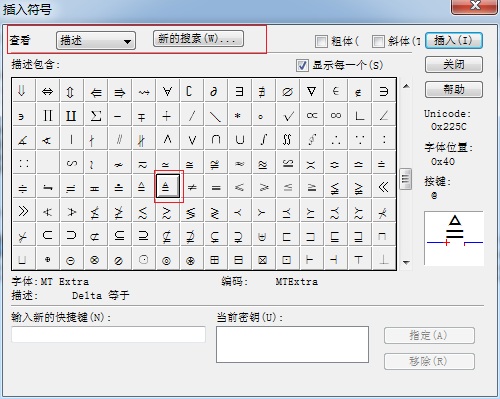Pick the nabla ∇ symbol

(x=311, y=91)
